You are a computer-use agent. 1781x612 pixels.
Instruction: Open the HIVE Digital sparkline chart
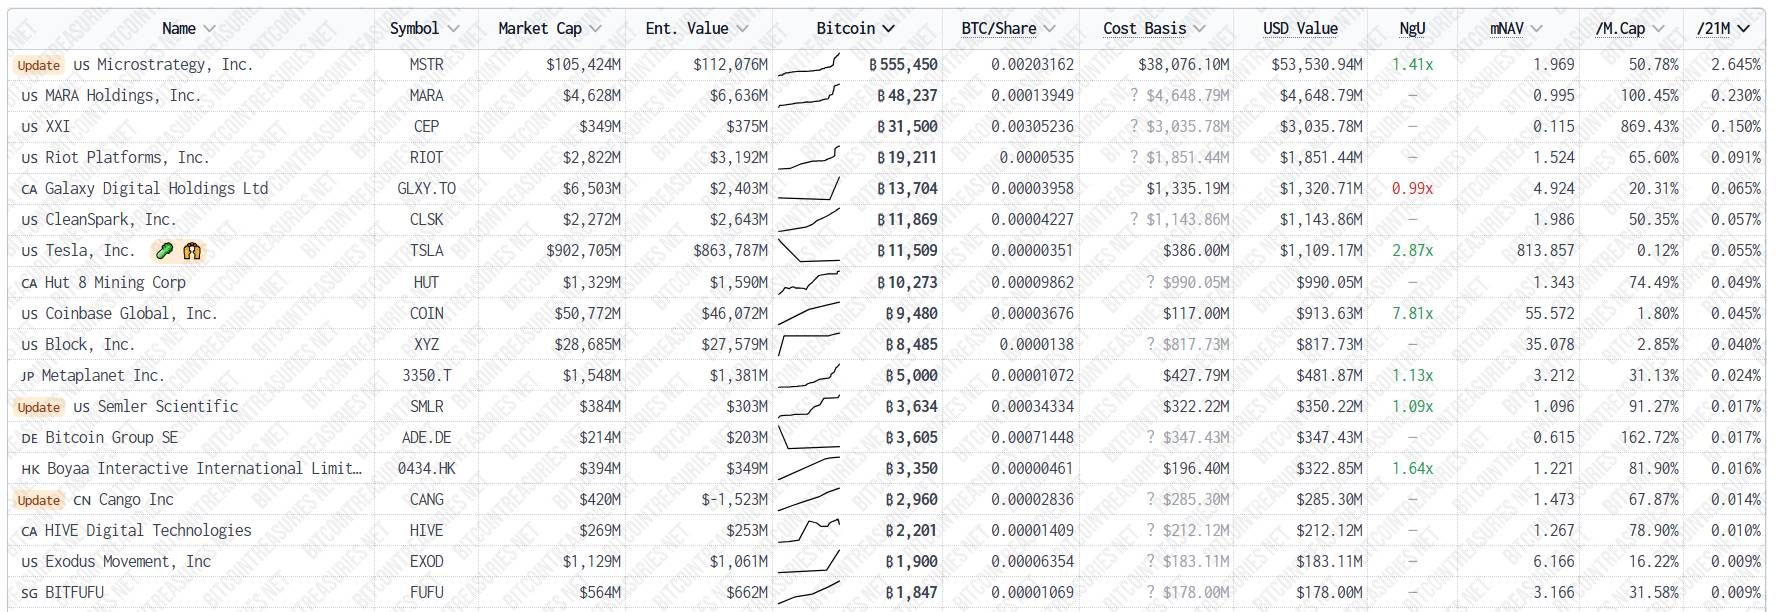point(809,531)
